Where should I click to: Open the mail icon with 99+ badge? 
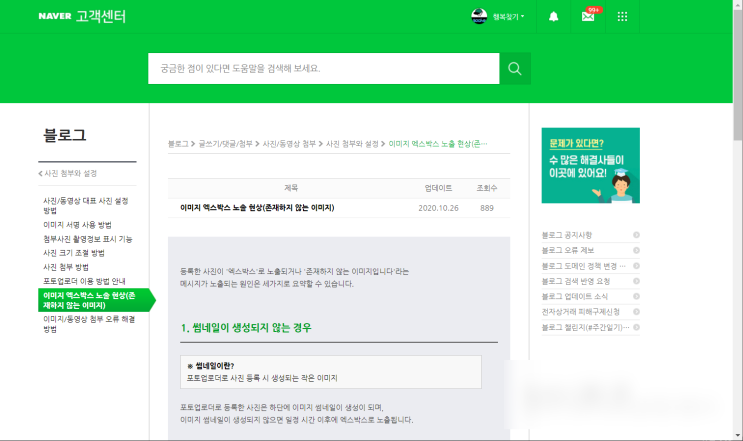point(588,17)
